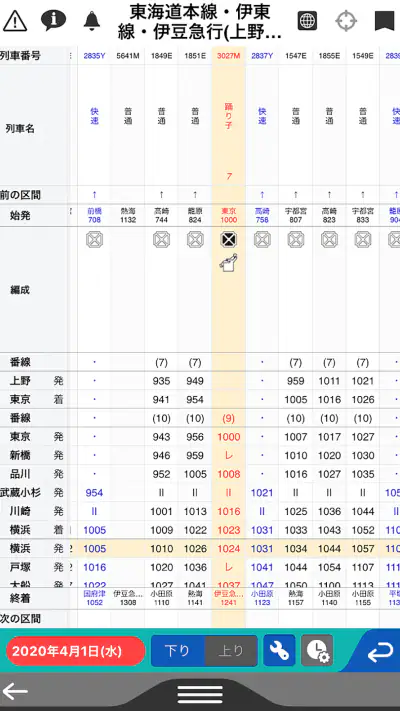400x711 pixels.
Task: Tap formation icon for train 2837Y
Action: [262, 239]
